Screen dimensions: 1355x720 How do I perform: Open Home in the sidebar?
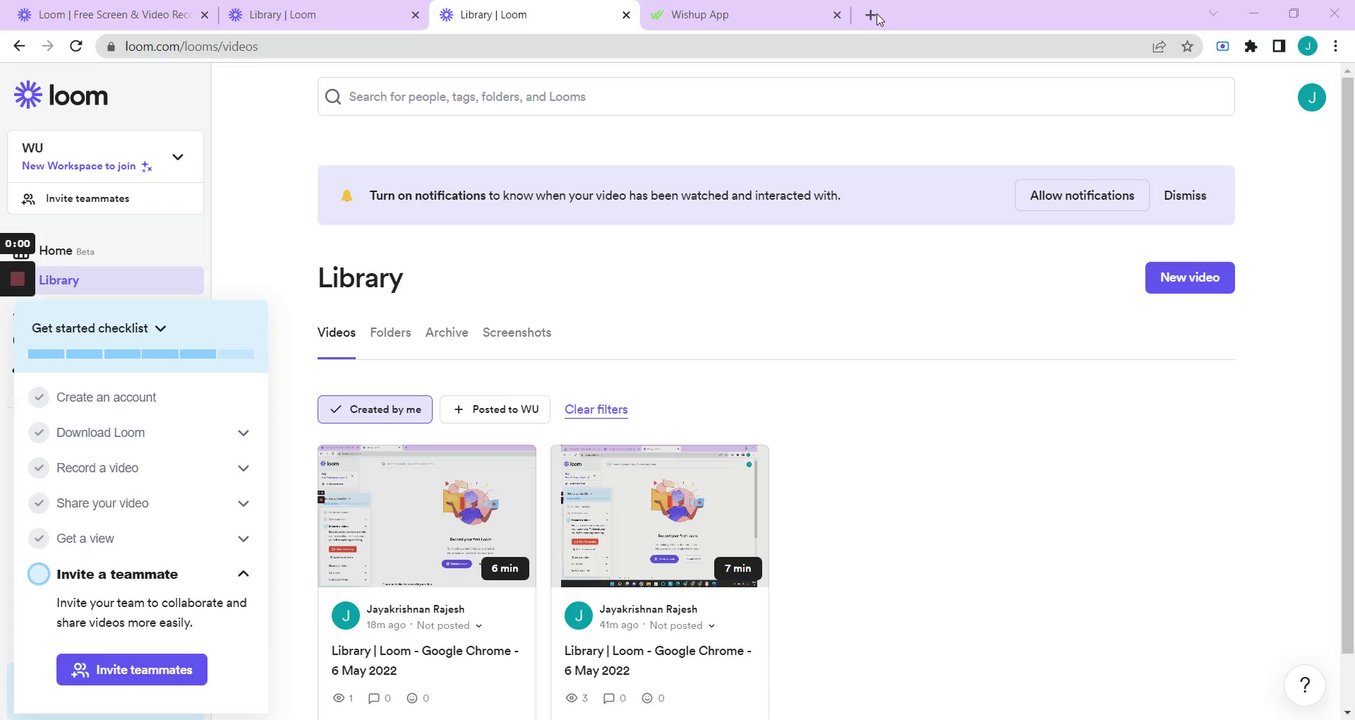point(55,251)
